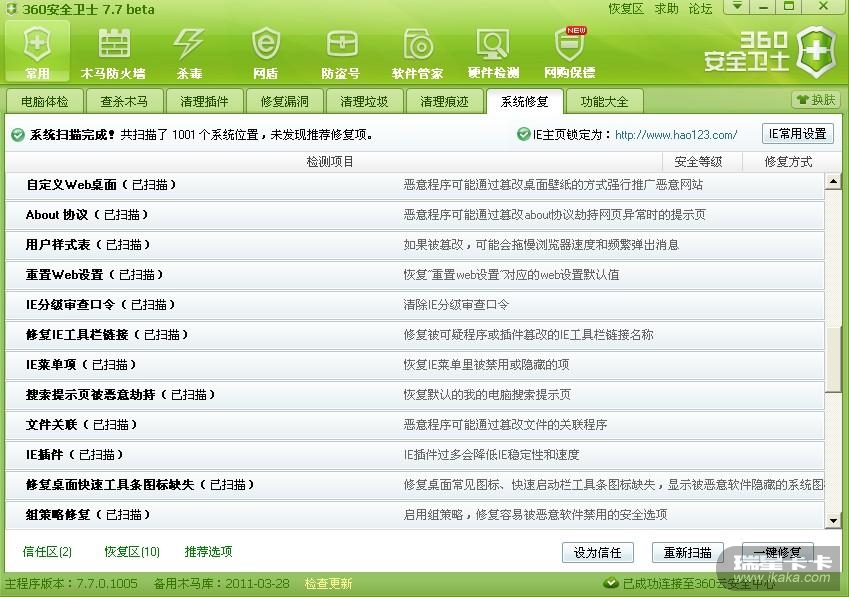Select the 修复IE工具栏链接 row
This screenshot has width=849, height=597.
pos(415,335)
